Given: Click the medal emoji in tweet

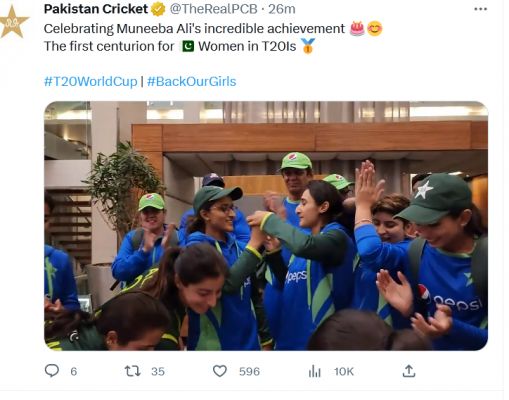Looking at the screenshot, I should [308, 46].
